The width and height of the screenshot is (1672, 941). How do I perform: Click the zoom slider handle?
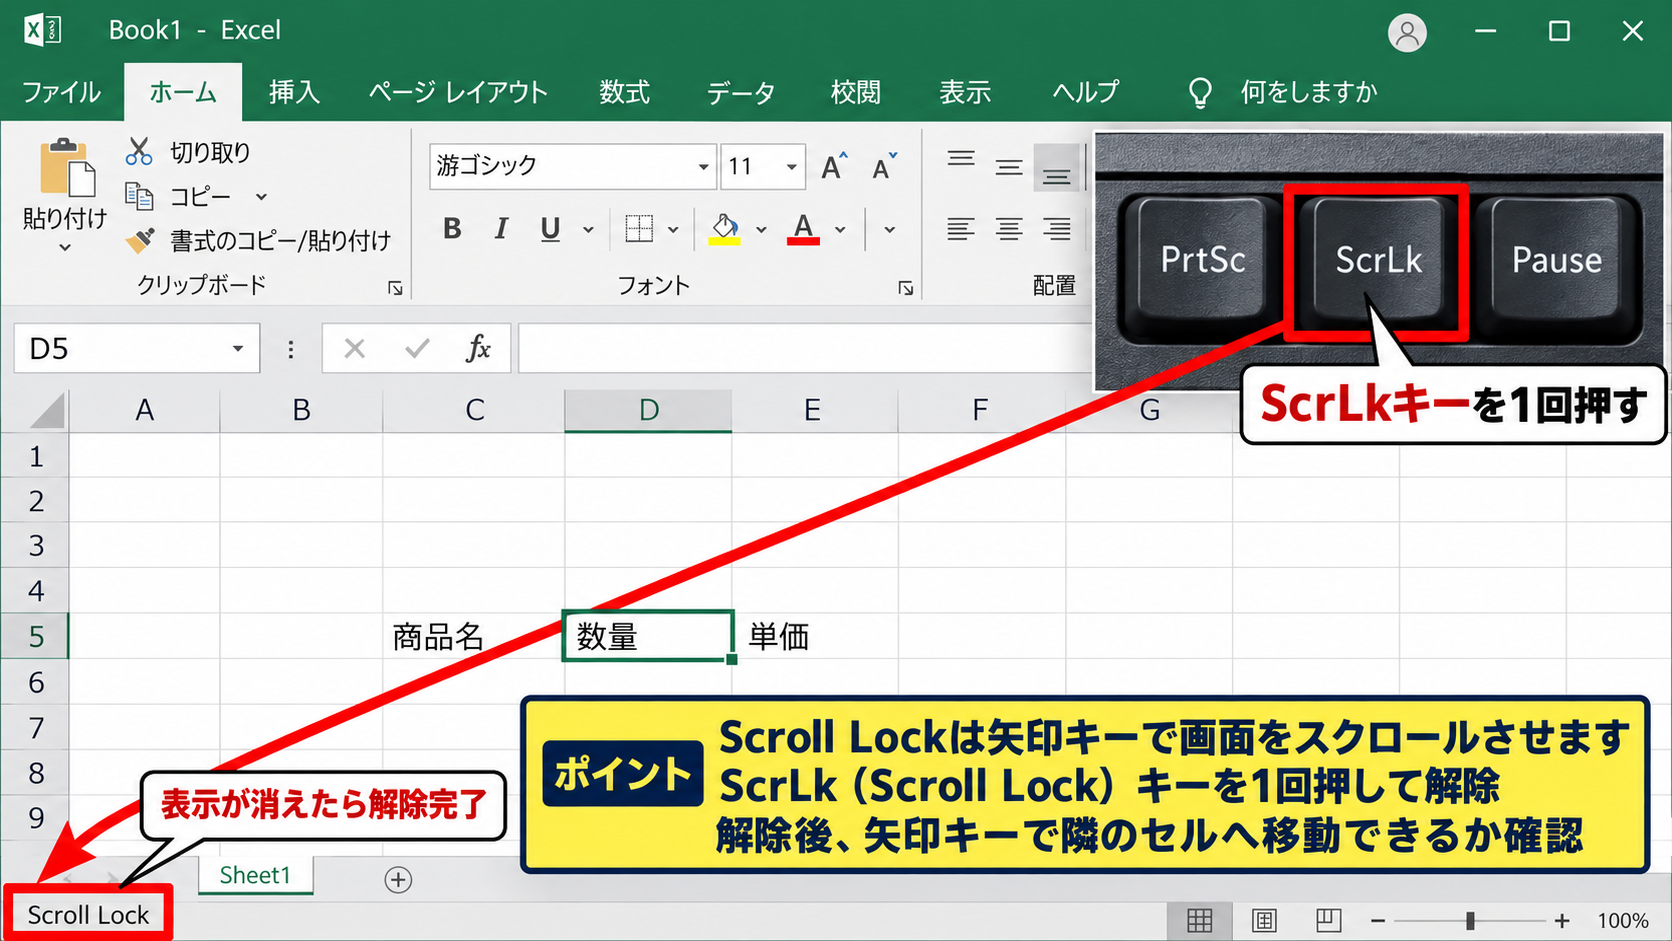[1470, 920]
